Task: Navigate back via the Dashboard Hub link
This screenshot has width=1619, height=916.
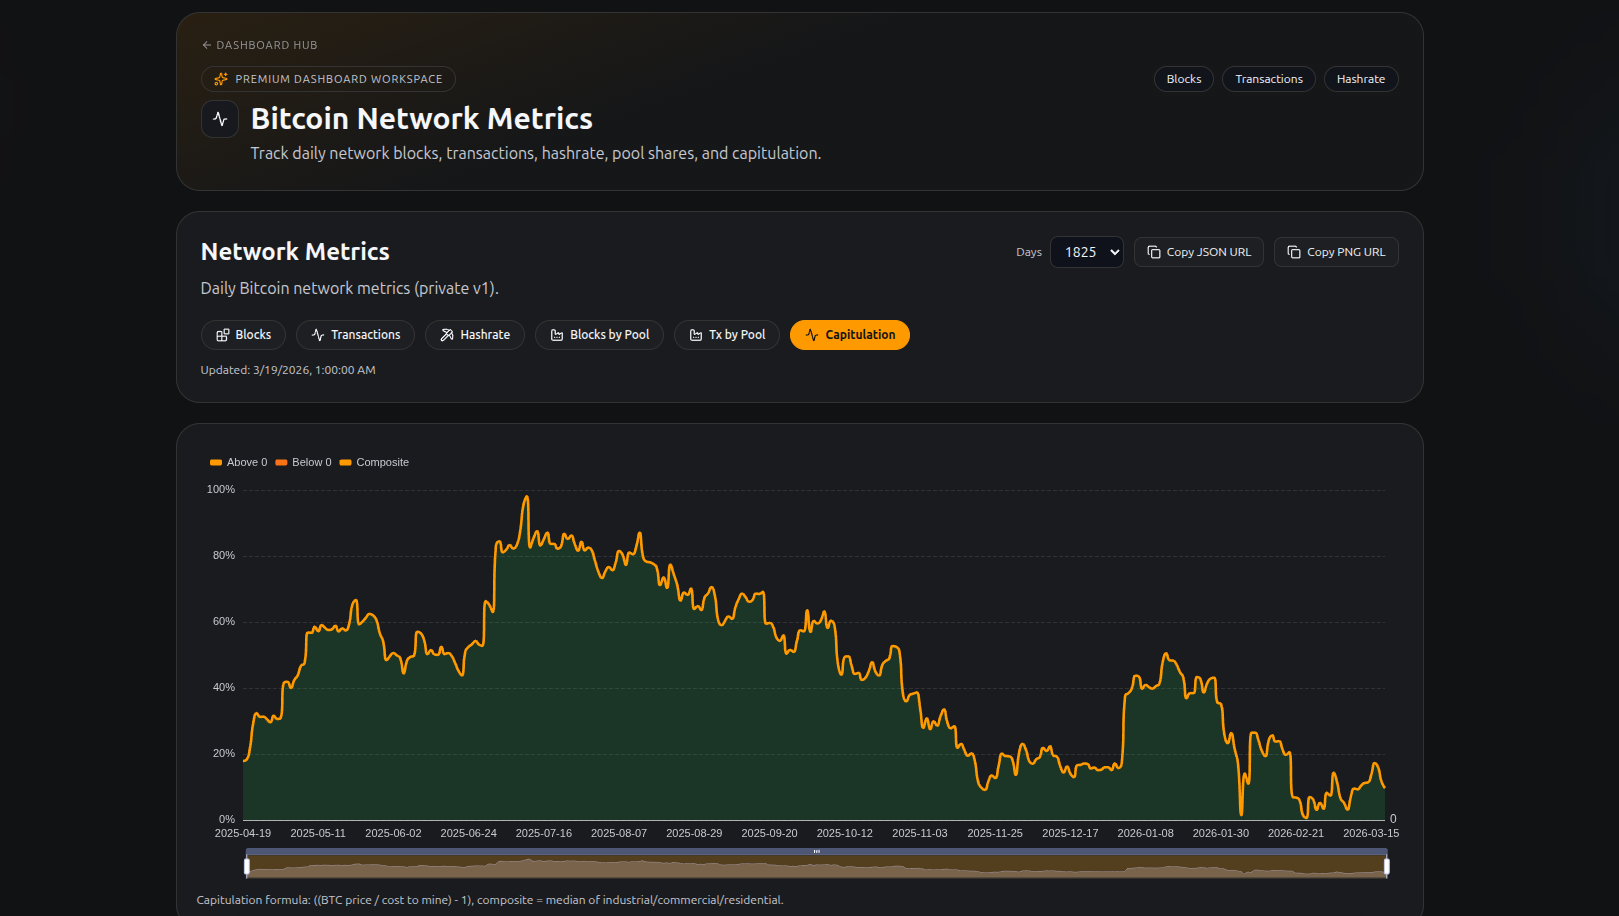Action: click(x=259, y=44)
